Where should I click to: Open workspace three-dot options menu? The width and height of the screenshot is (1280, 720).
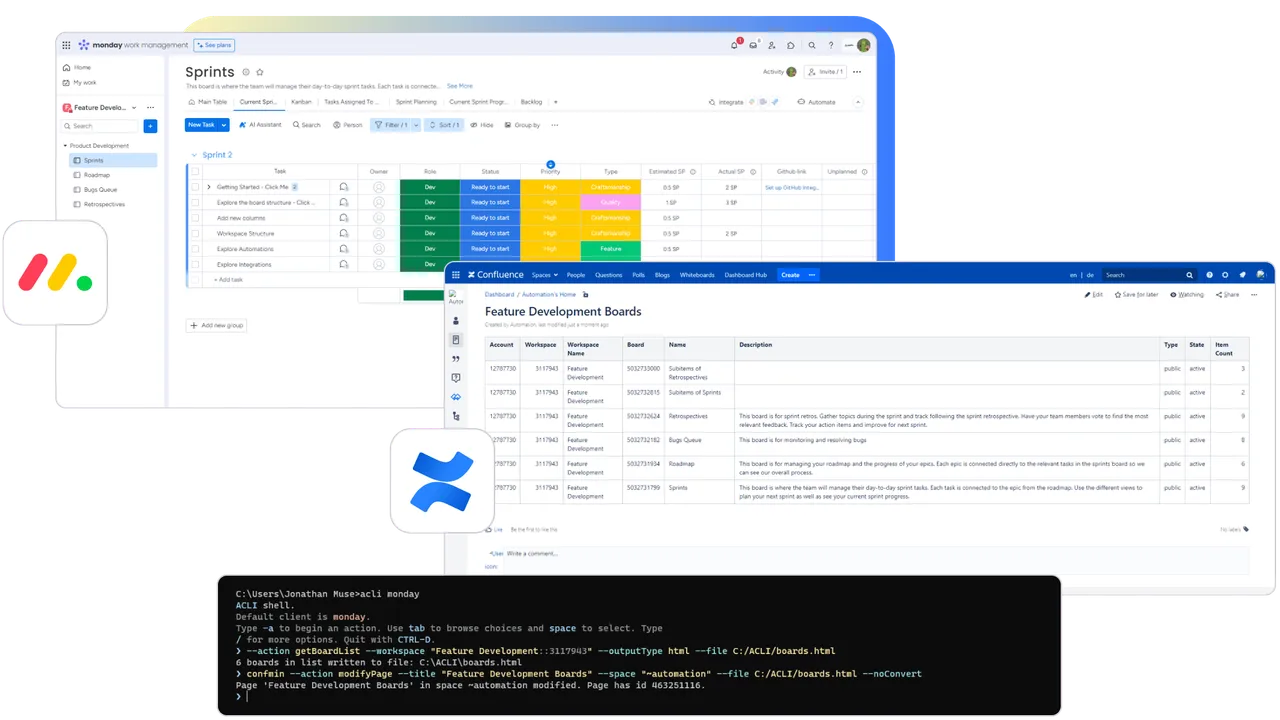tap(151, 107)
